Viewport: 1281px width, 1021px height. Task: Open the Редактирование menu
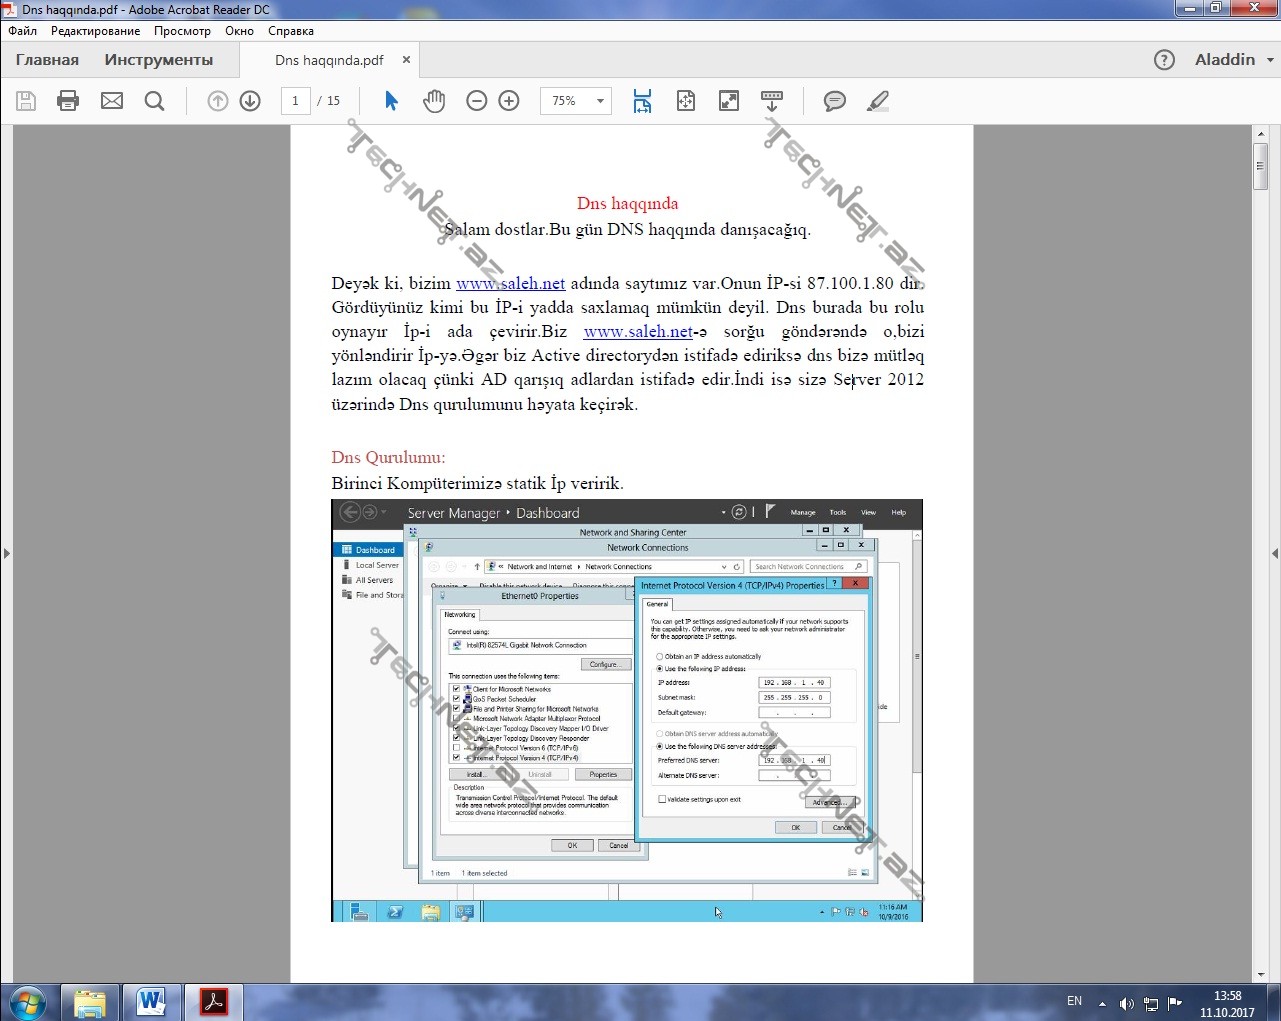(x=95, y=31)
